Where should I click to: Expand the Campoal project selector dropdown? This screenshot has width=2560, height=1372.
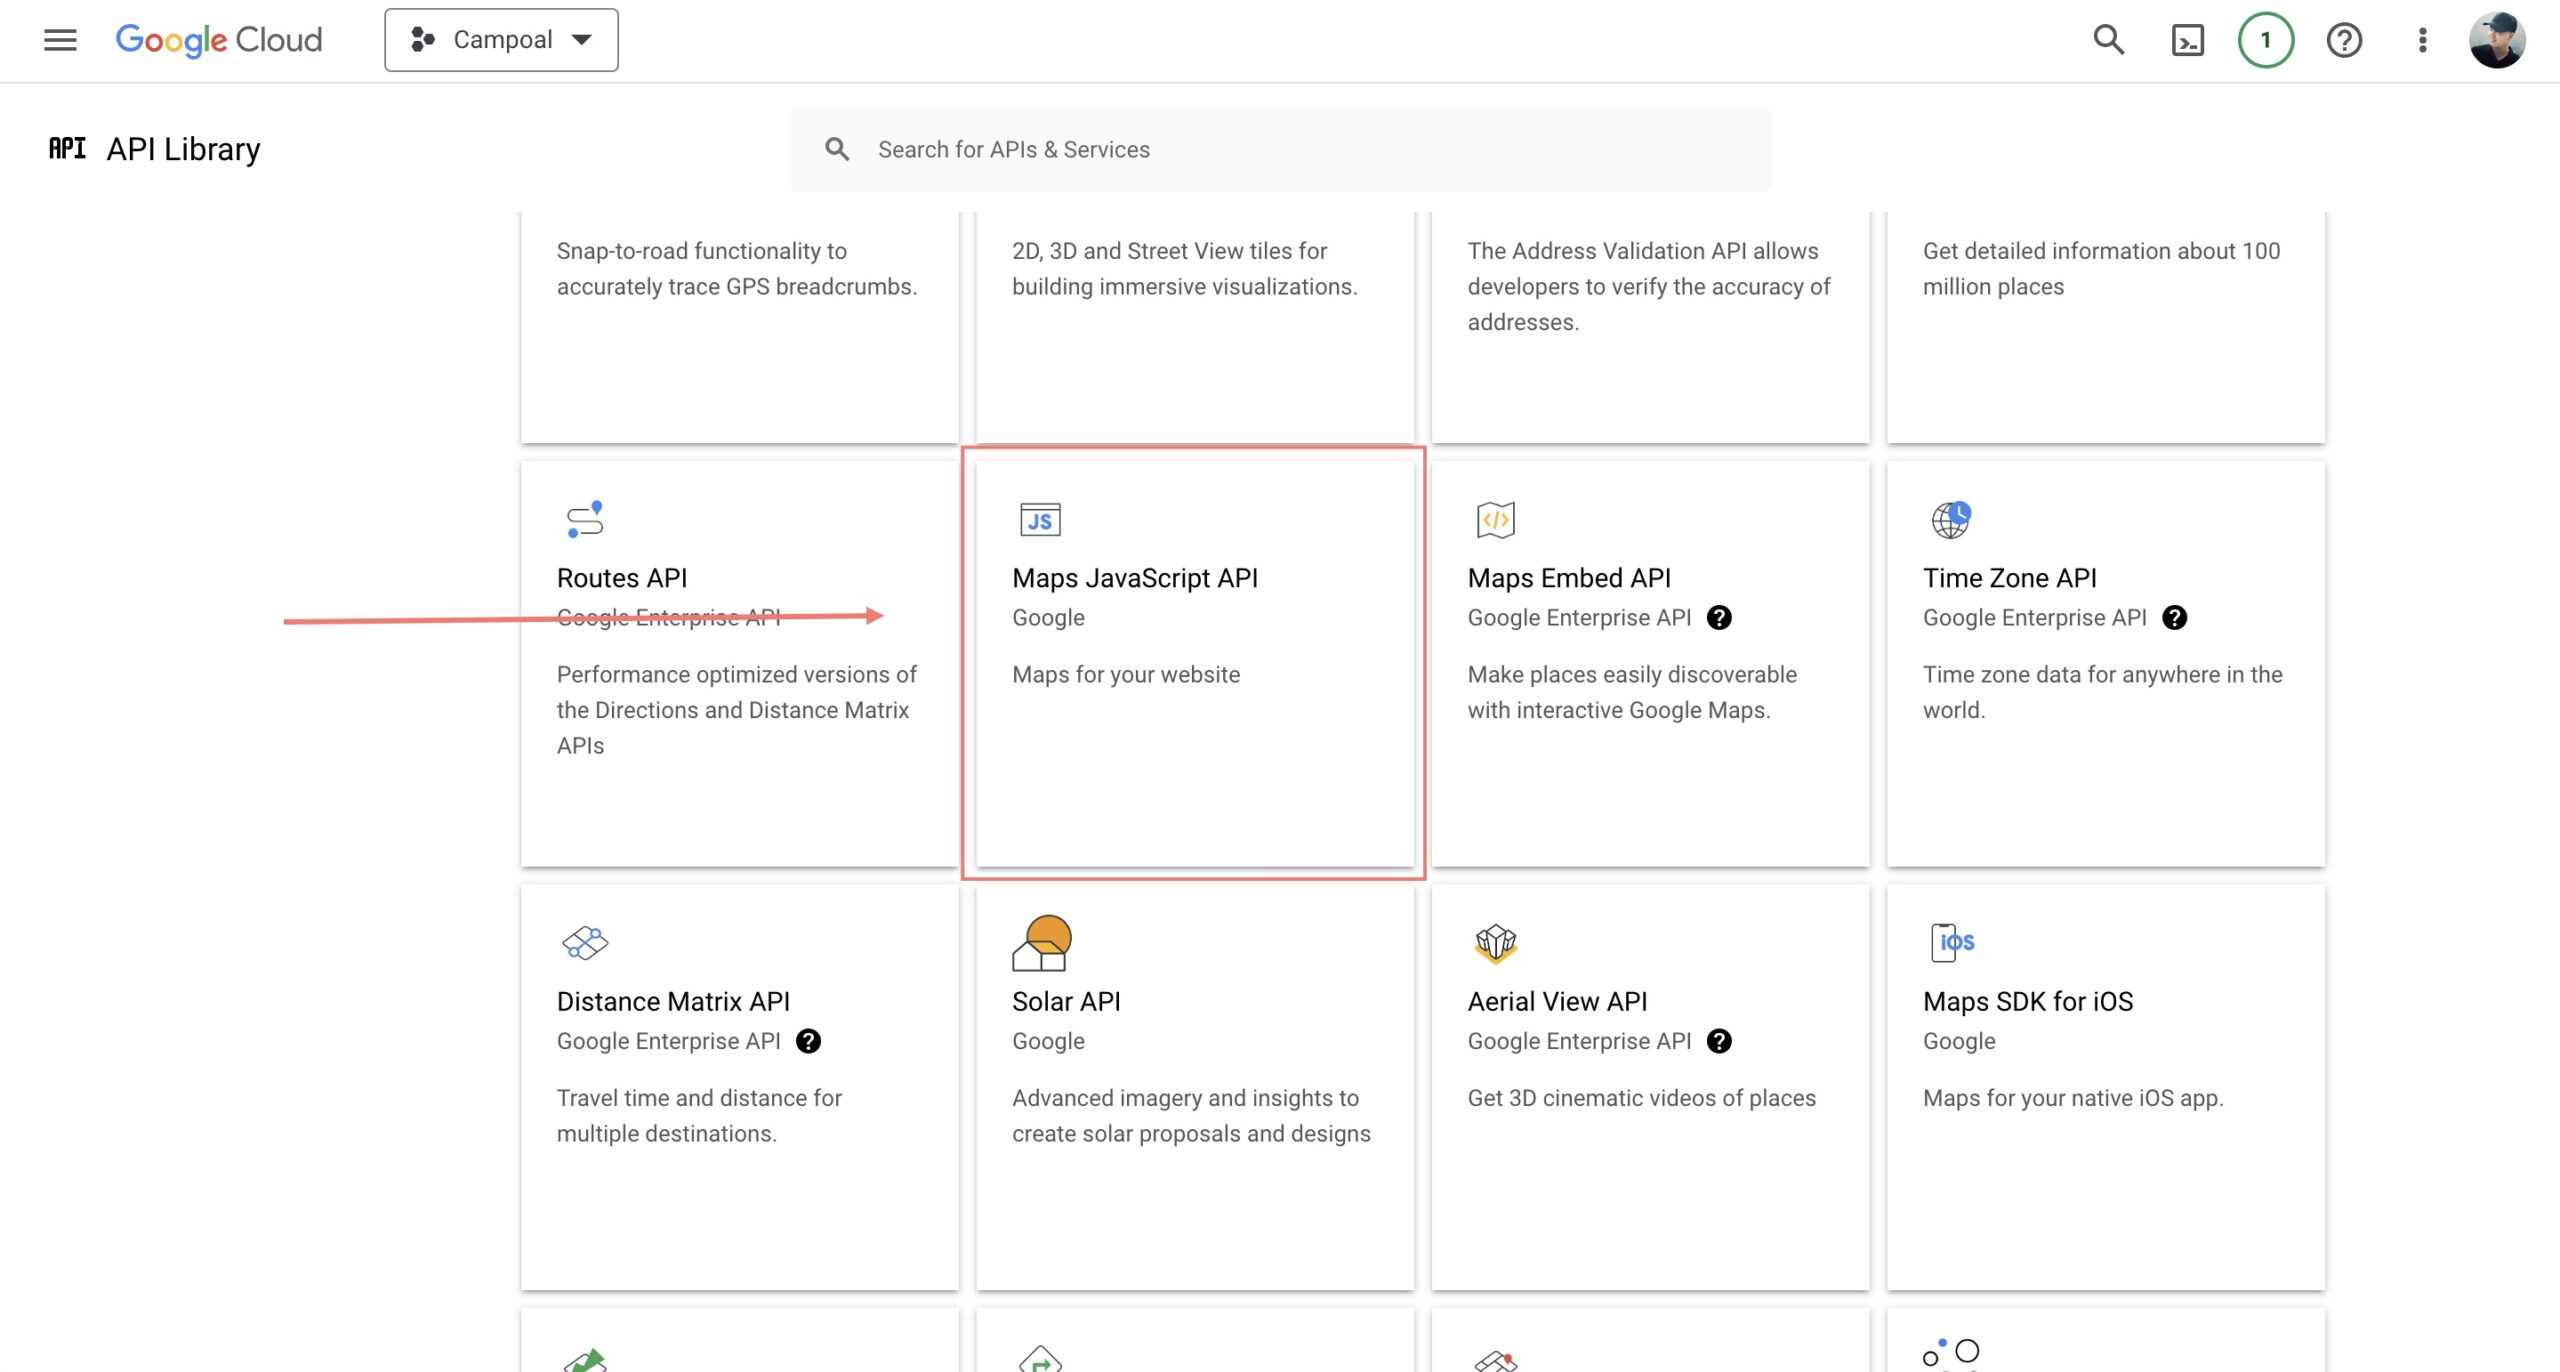pos(501,40)
